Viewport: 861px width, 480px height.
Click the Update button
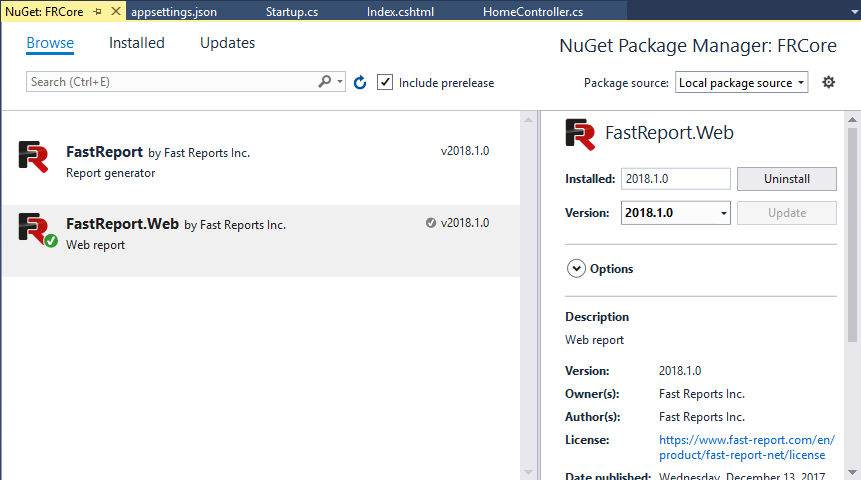pyautogui.click(x=786, y=213)
